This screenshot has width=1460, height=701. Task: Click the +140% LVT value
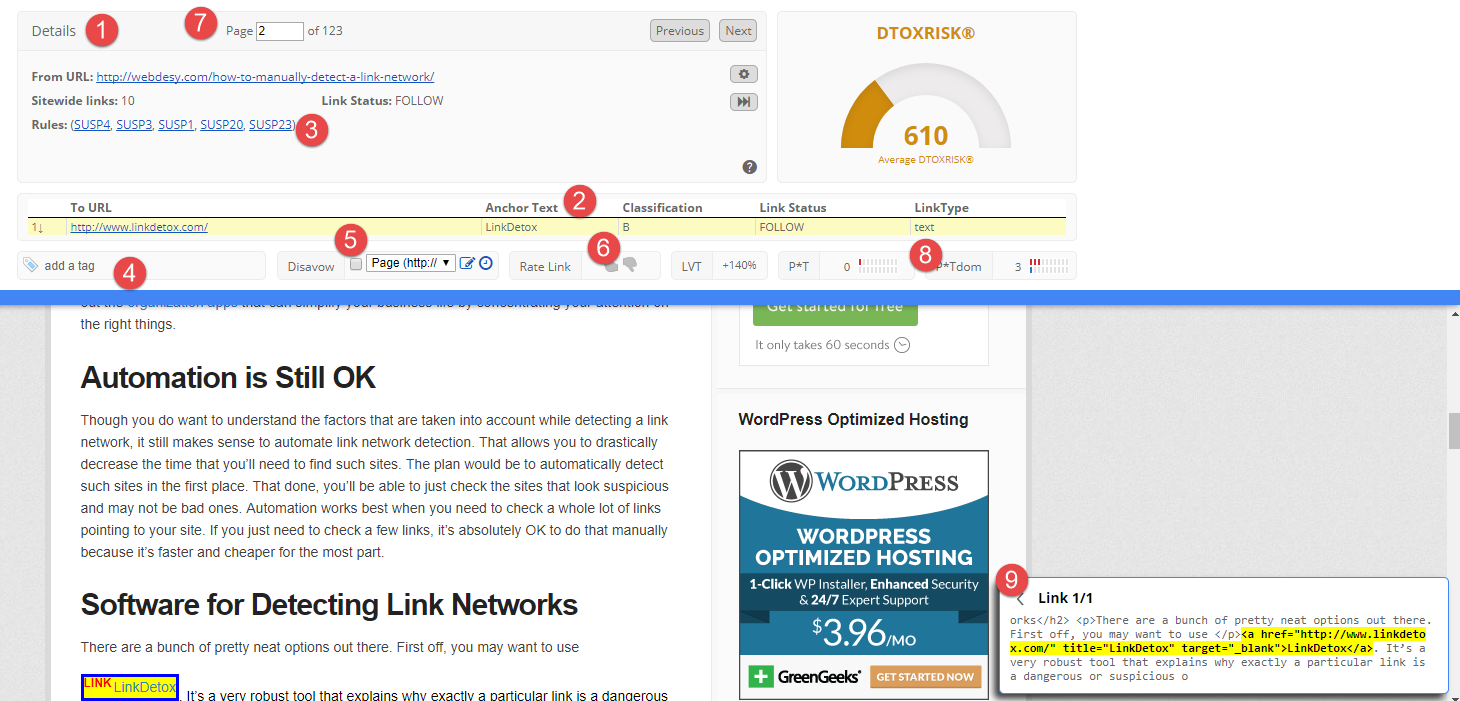[738, 266]
